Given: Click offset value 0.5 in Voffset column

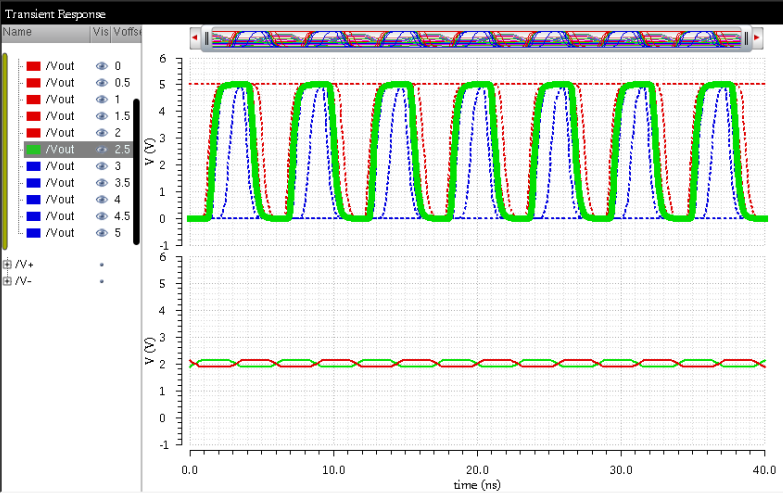Looking at the screenshot, I should click(x=122, y=82).
